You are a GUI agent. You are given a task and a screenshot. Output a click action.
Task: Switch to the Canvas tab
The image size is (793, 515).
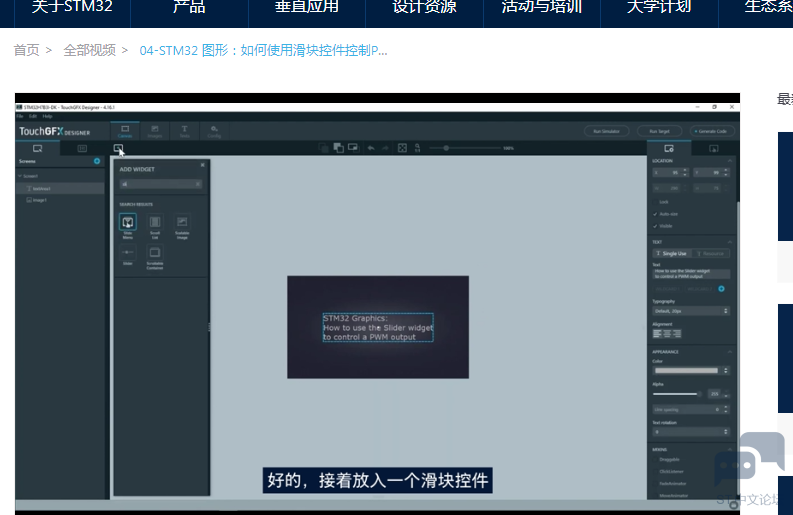pos(125,131)
